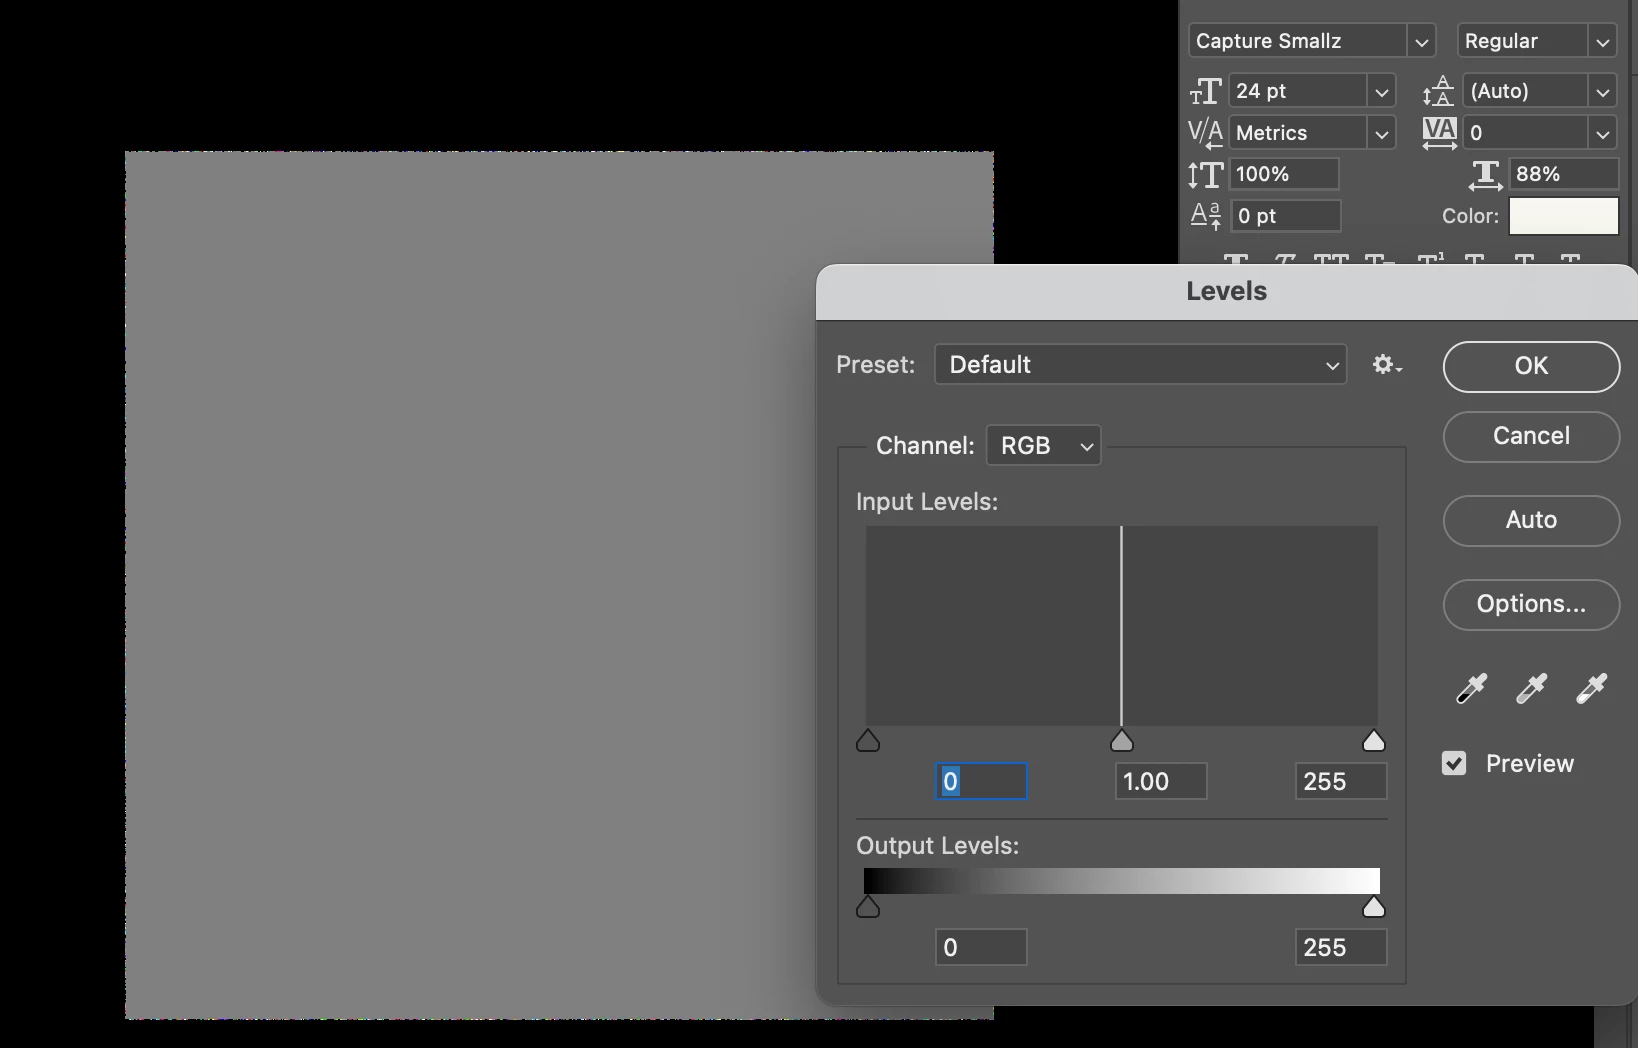Click the kerning V/A icon beside Metrics
The height and width of the screenshot is (1048, 1638).
click(1205, 133)
